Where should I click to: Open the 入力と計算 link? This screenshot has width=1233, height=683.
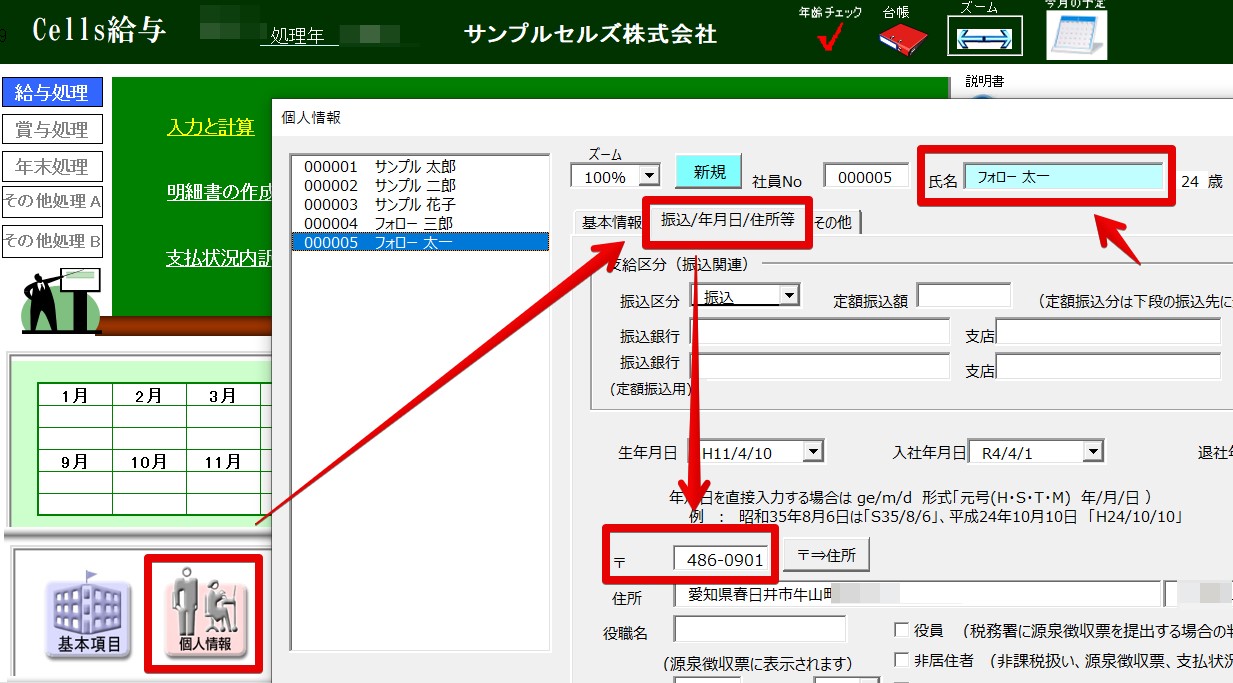click(210, 128)
